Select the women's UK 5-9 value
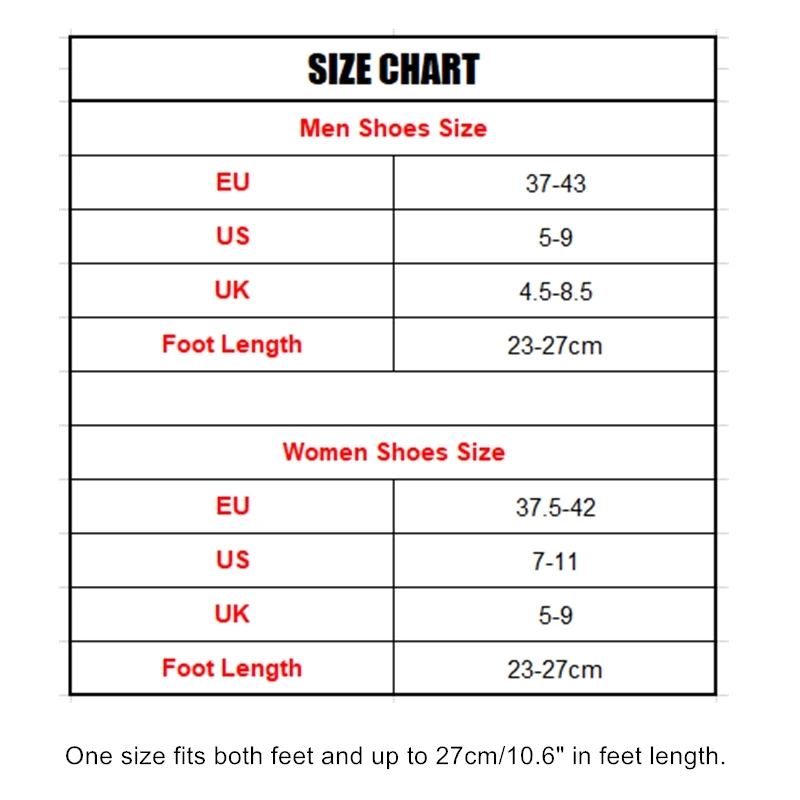Viewport: 800px width, 800px height. [x=555, y=616]
